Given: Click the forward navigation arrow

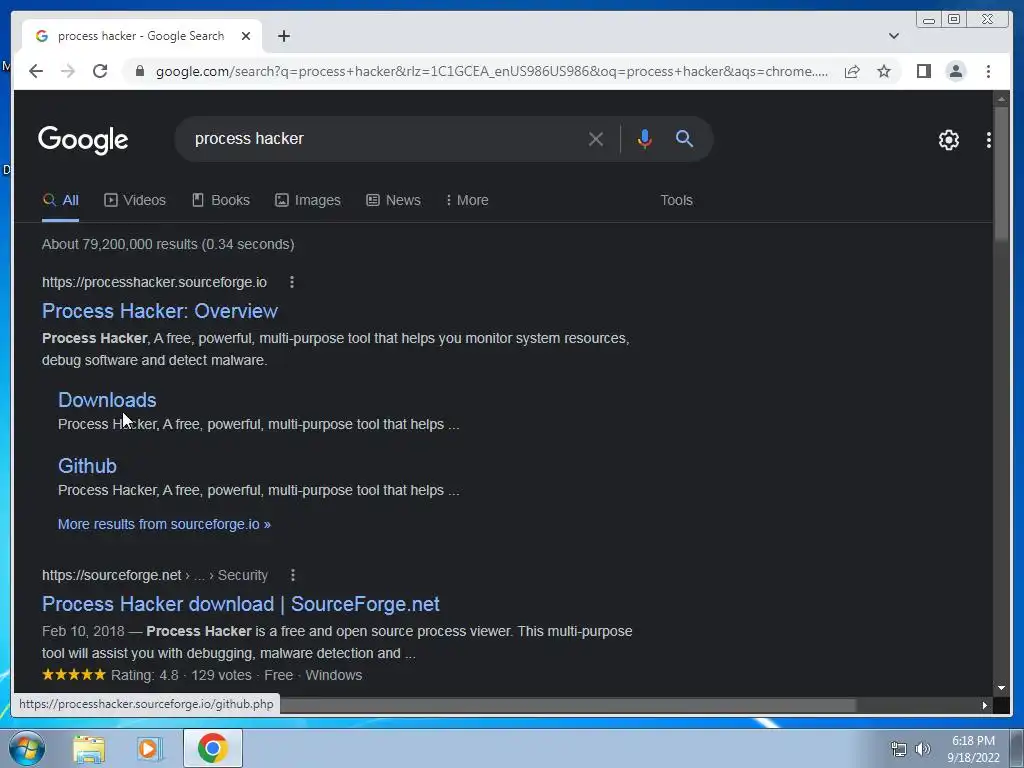Looking at the screenshot, I should pyautogui.click(x=68, y=71).
